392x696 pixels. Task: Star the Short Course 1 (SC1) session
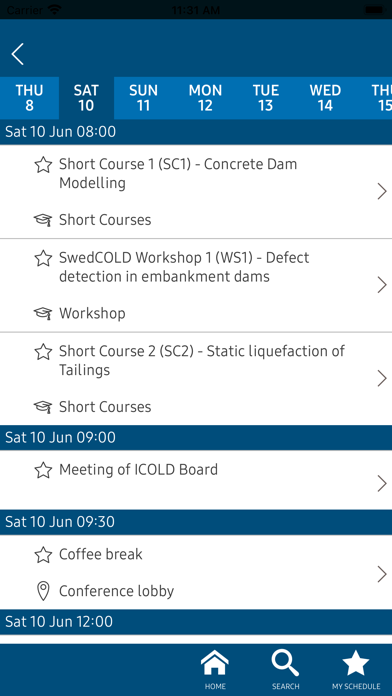pyautogui.click(x=43, y=165)
